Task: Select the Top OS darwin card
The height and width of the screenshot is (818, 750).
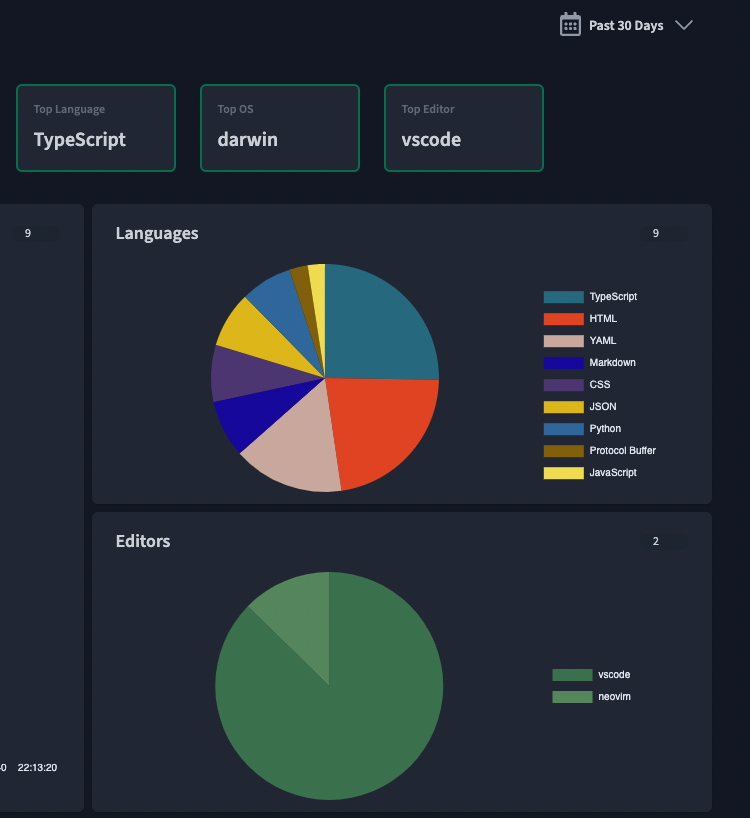Action: 280,128
